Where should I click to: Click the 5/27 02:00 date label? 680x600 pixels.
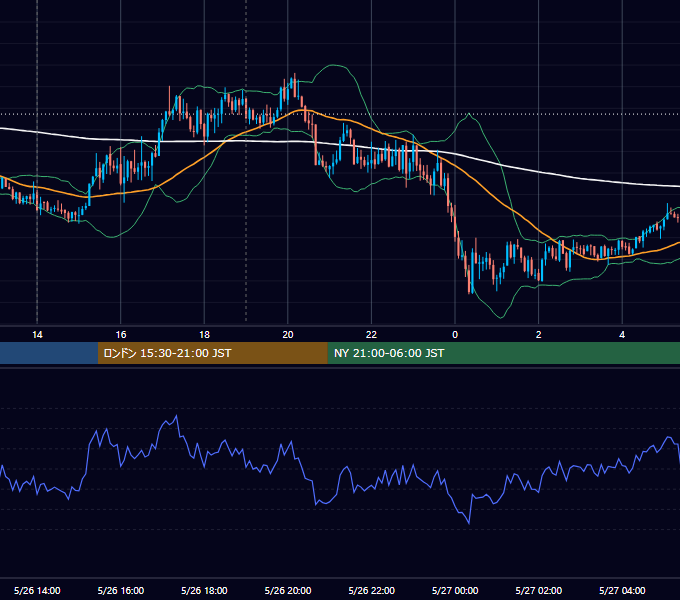coord(539,590)
